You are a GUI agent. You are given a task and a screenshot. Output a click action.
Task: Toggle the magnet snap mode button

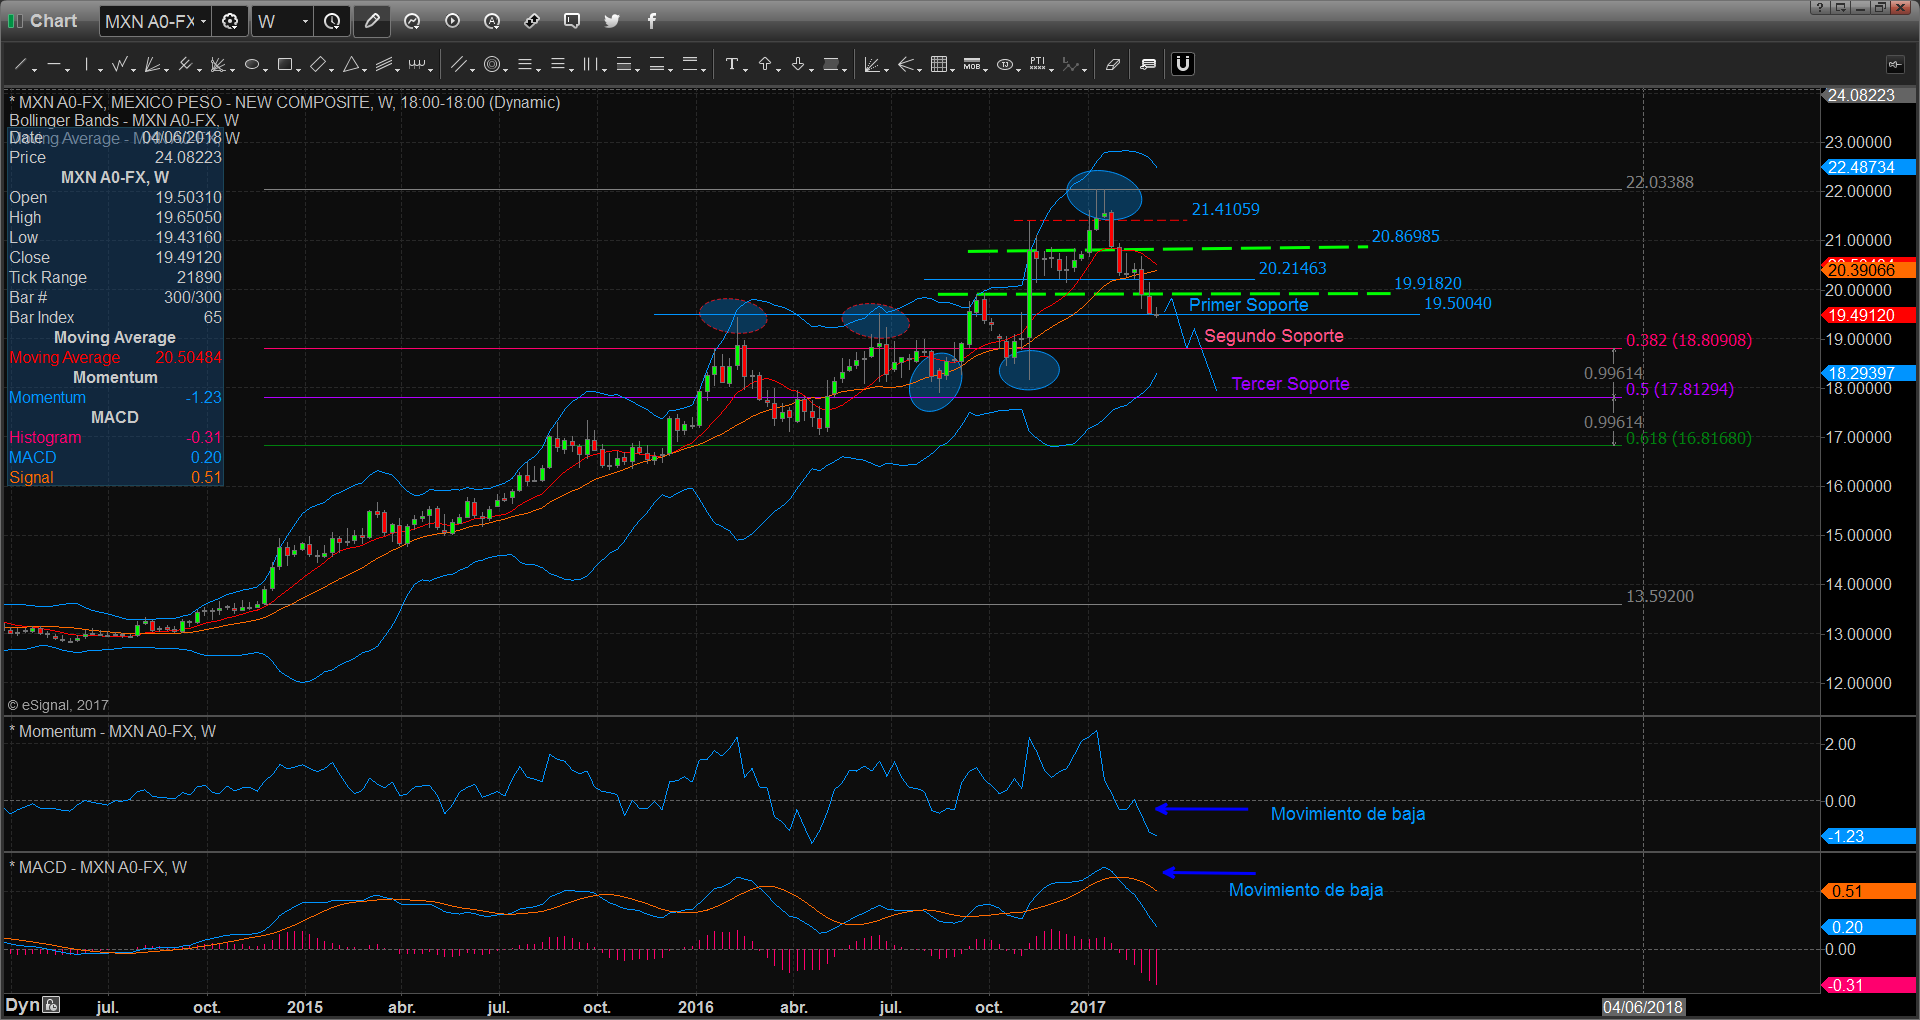1183,65
